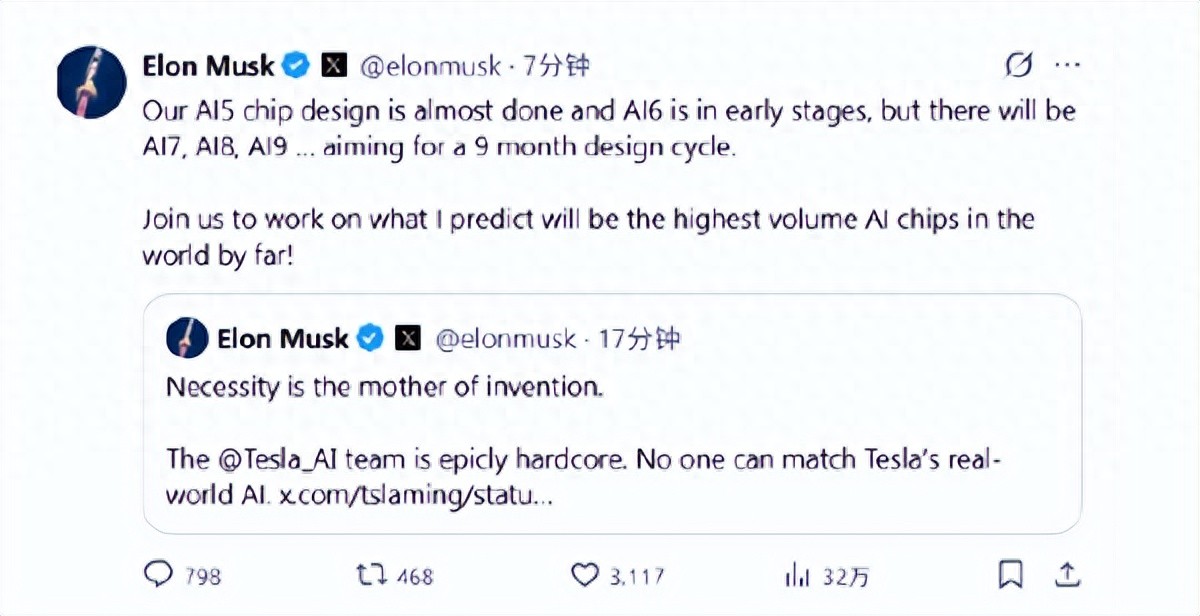Like the post with heart icon
The height and width of the screenshot is (616, 1200).
point(584,574)
